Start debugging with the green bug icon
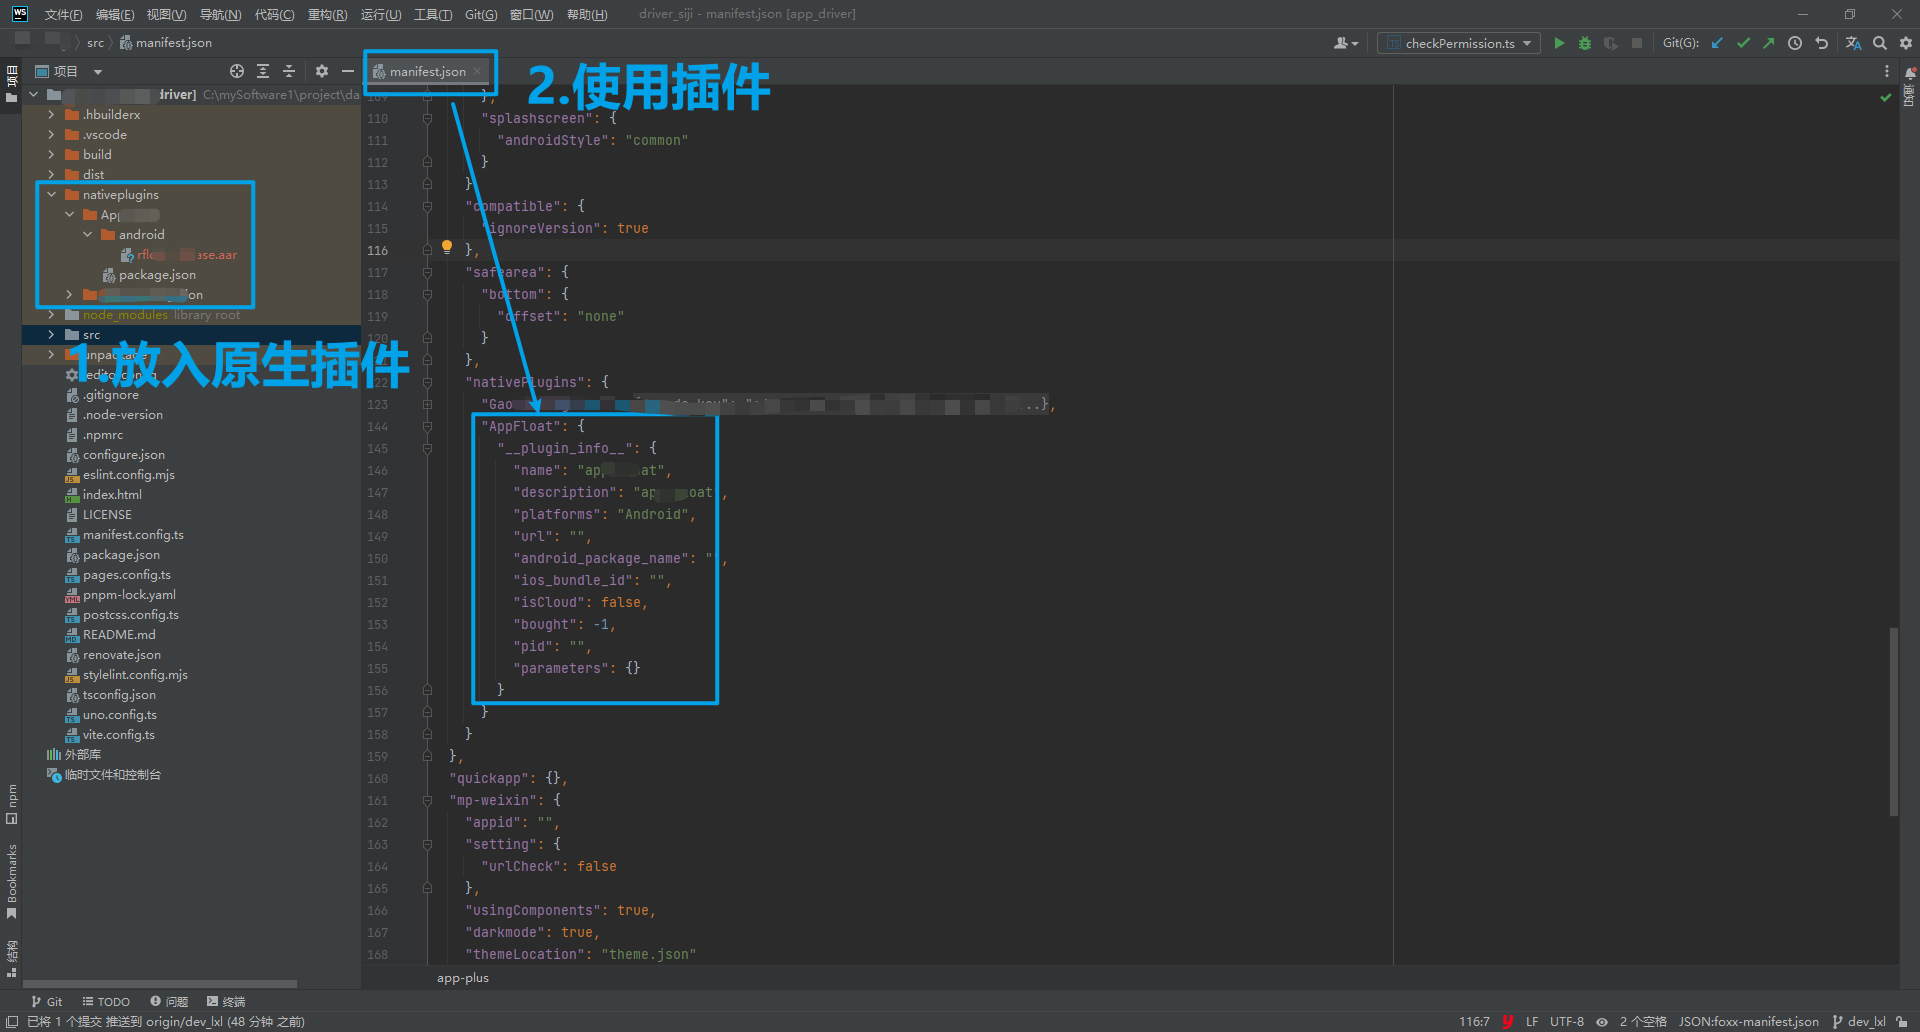Image resolution: width=1920 pixels, height=1032 pixels. point(1585,43)
